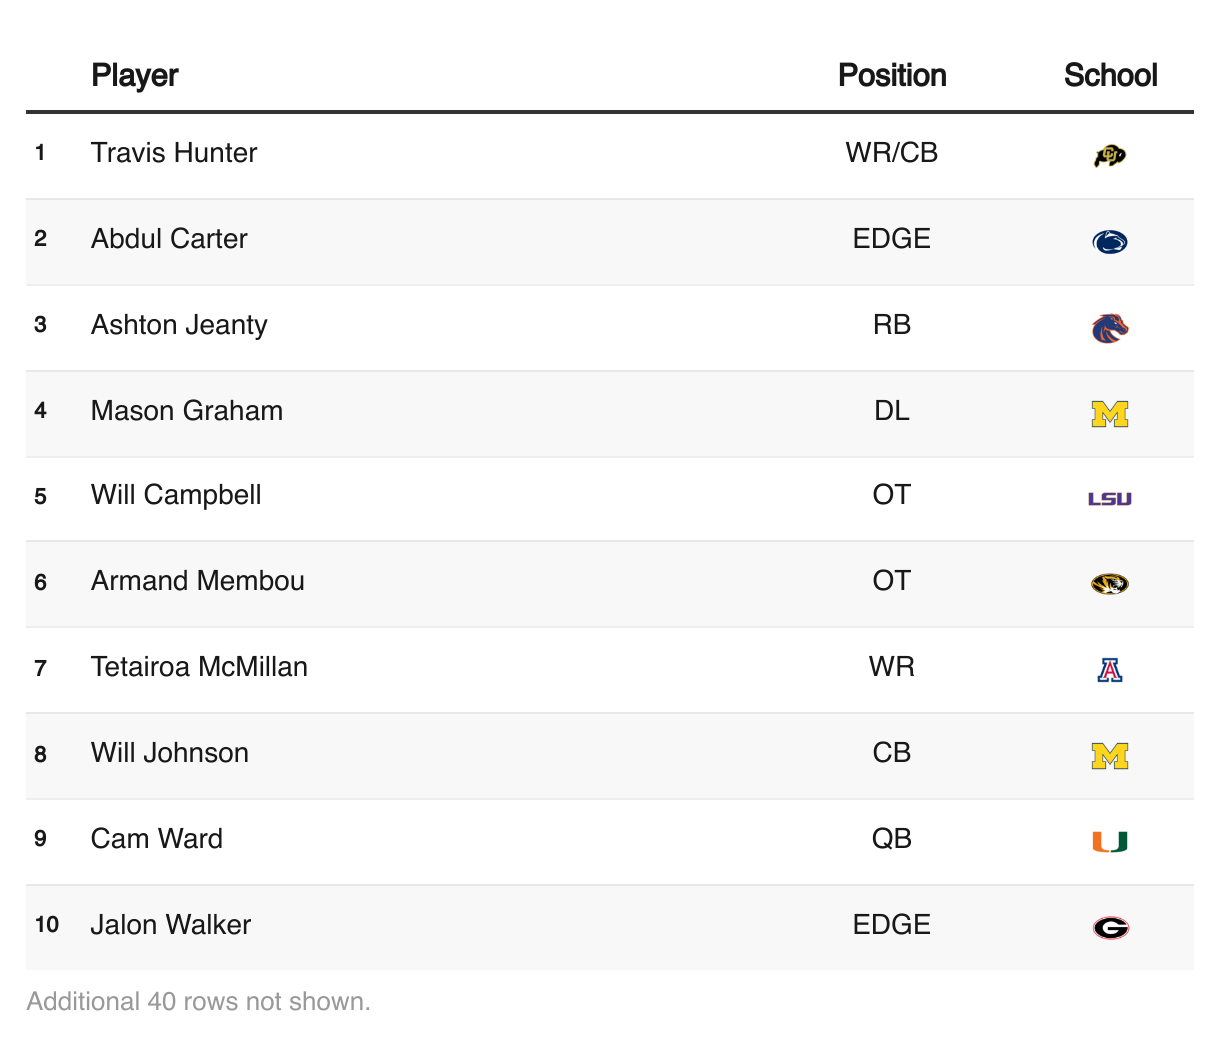Click Jalon Walker's EDGE position cell

click(x=892, y=925)
